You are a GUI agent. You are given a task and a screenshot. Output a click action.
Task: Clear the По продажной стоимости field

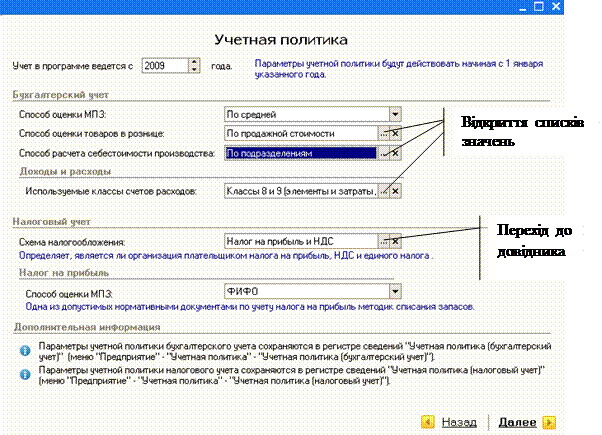coord(395,134)
